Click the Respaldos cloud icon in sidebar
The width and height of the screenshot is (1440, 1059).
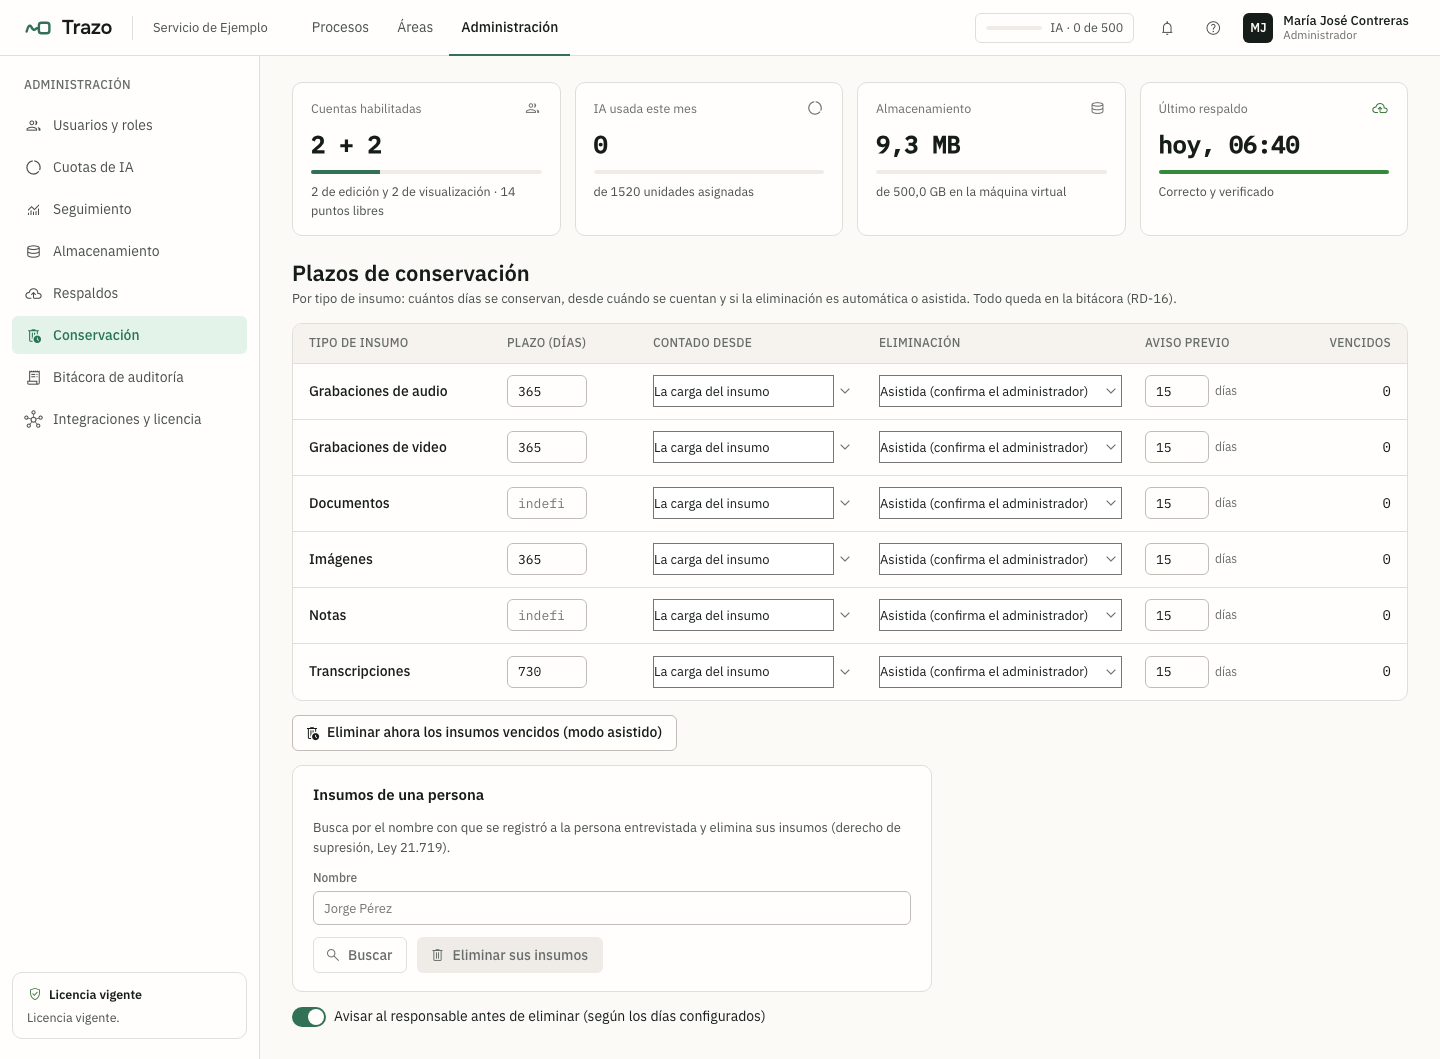click(x=34, y=294)
